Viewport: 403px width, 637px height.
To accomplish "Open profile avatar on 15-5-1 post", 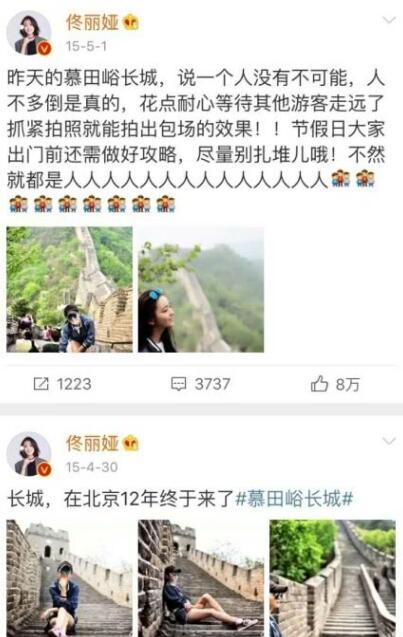I will (x=29, y=32).
